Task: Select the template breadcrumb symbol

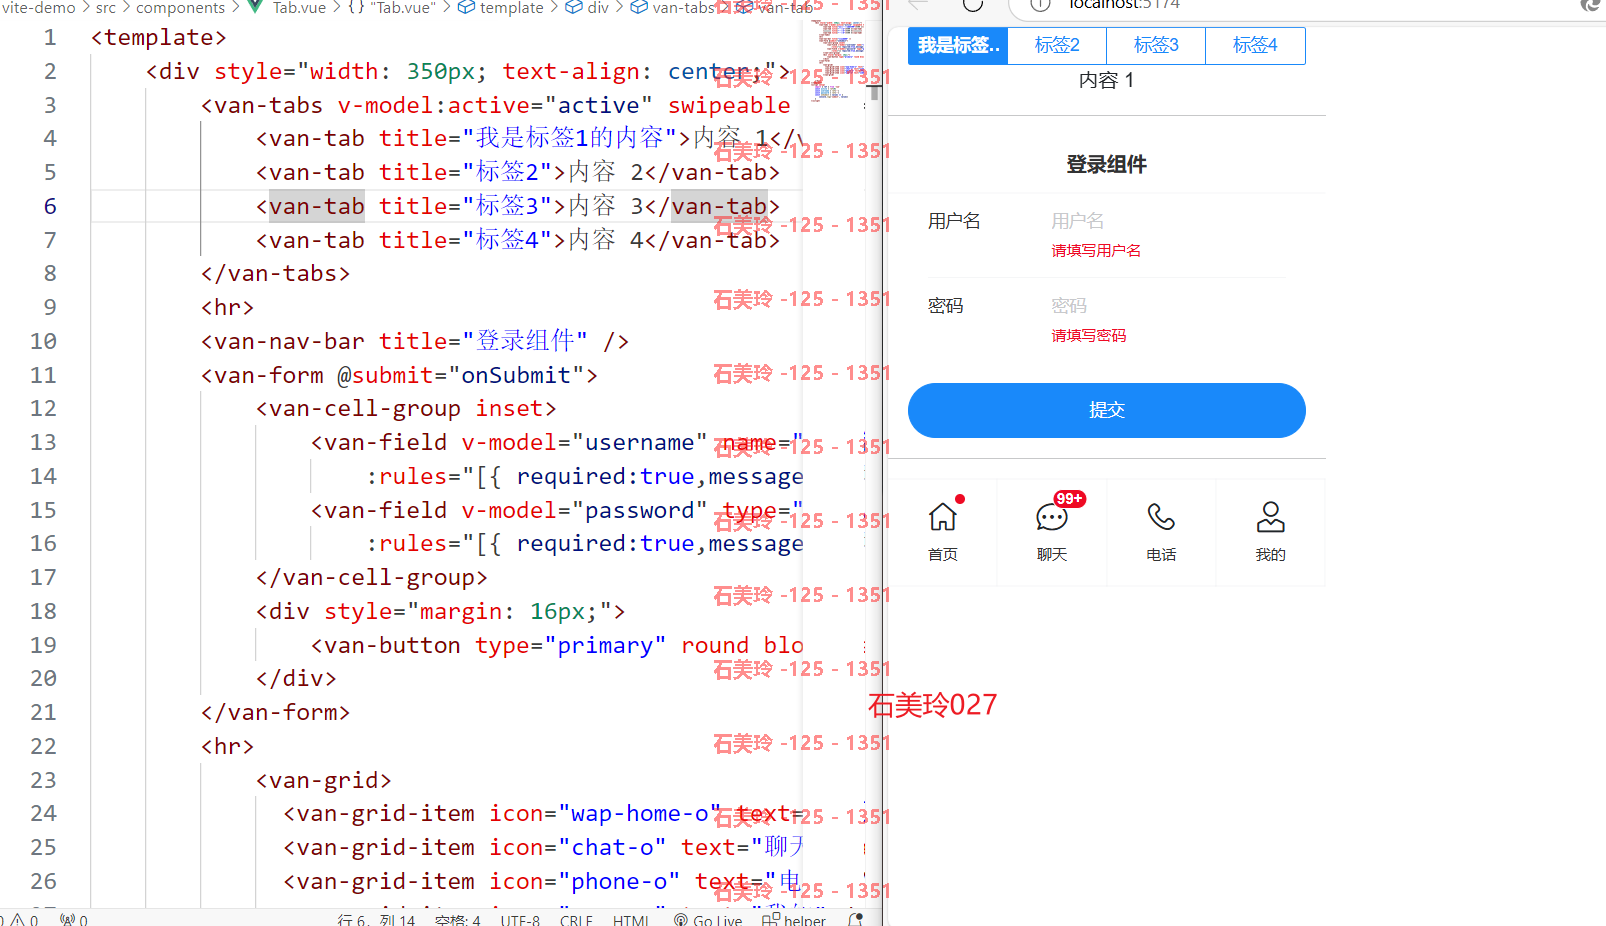Action: (501, 7)
